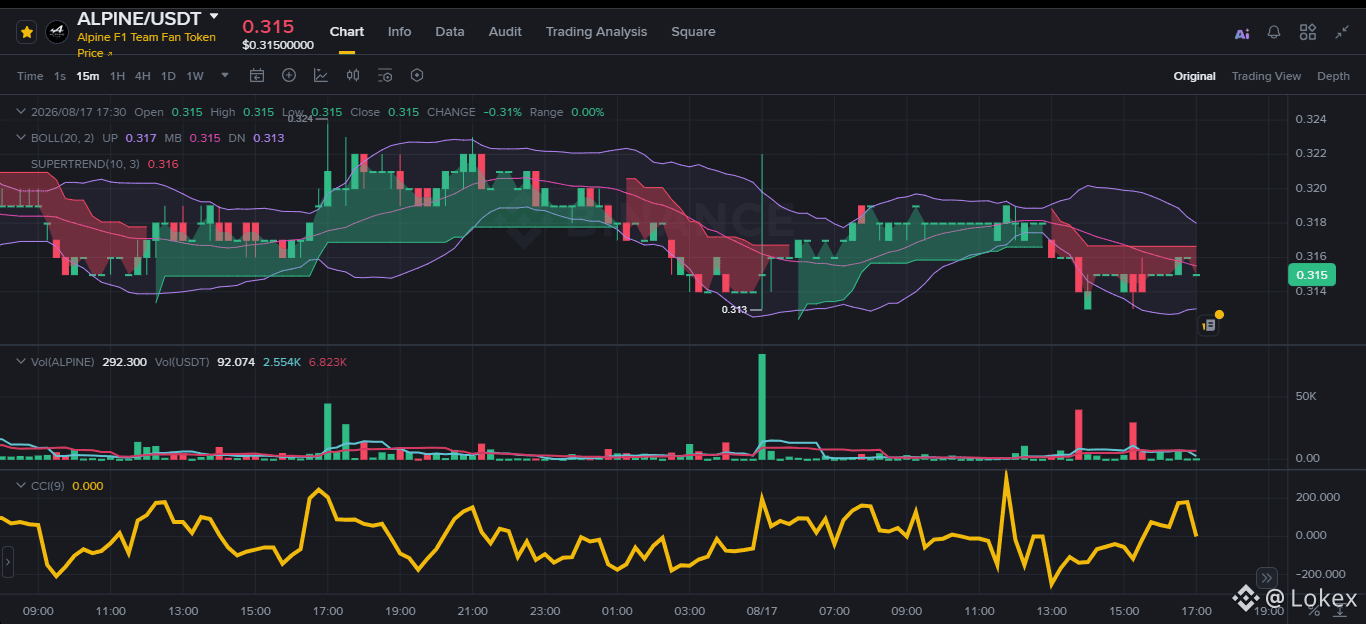
Task: Collapse the Vol(ALPINE) panel chevron
Action: [x=22, y=362]
